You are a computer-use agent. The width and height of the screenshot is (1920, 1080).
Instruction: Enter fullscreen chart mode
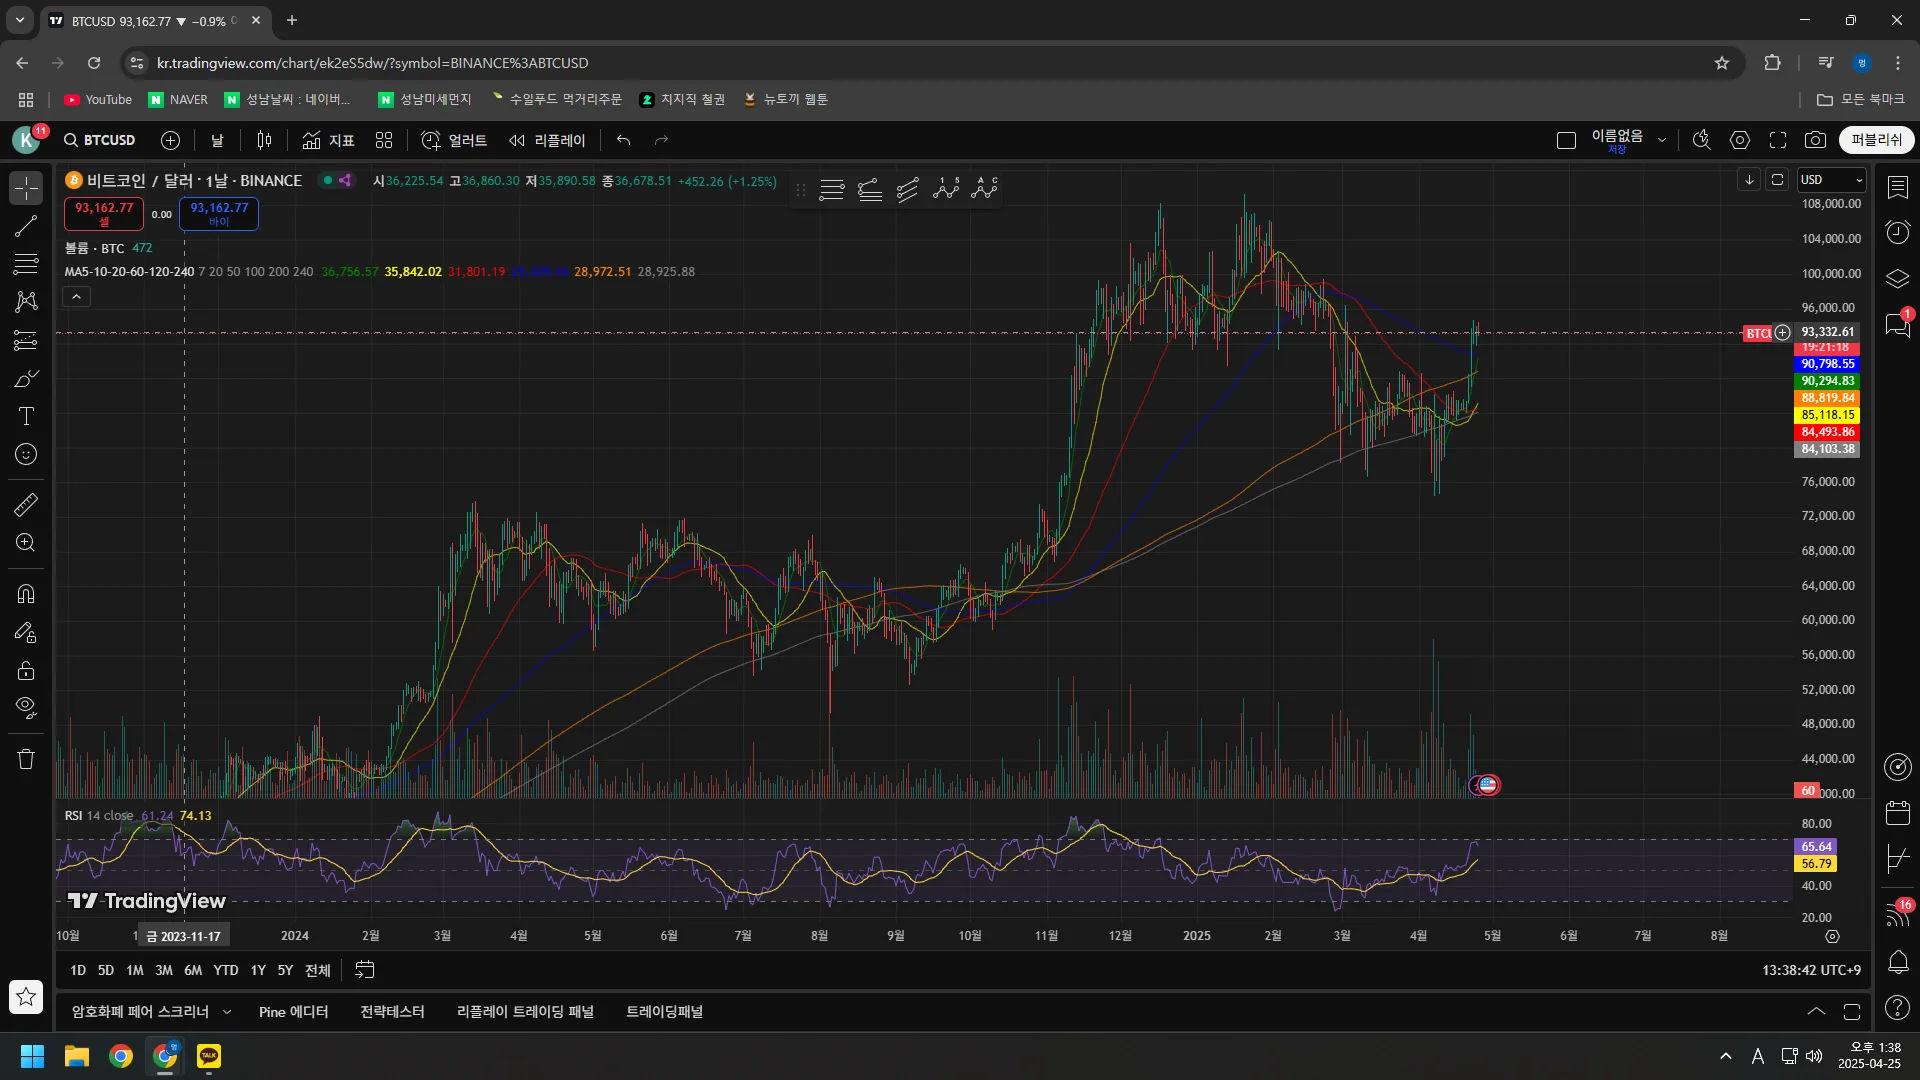coord(1778,140)
